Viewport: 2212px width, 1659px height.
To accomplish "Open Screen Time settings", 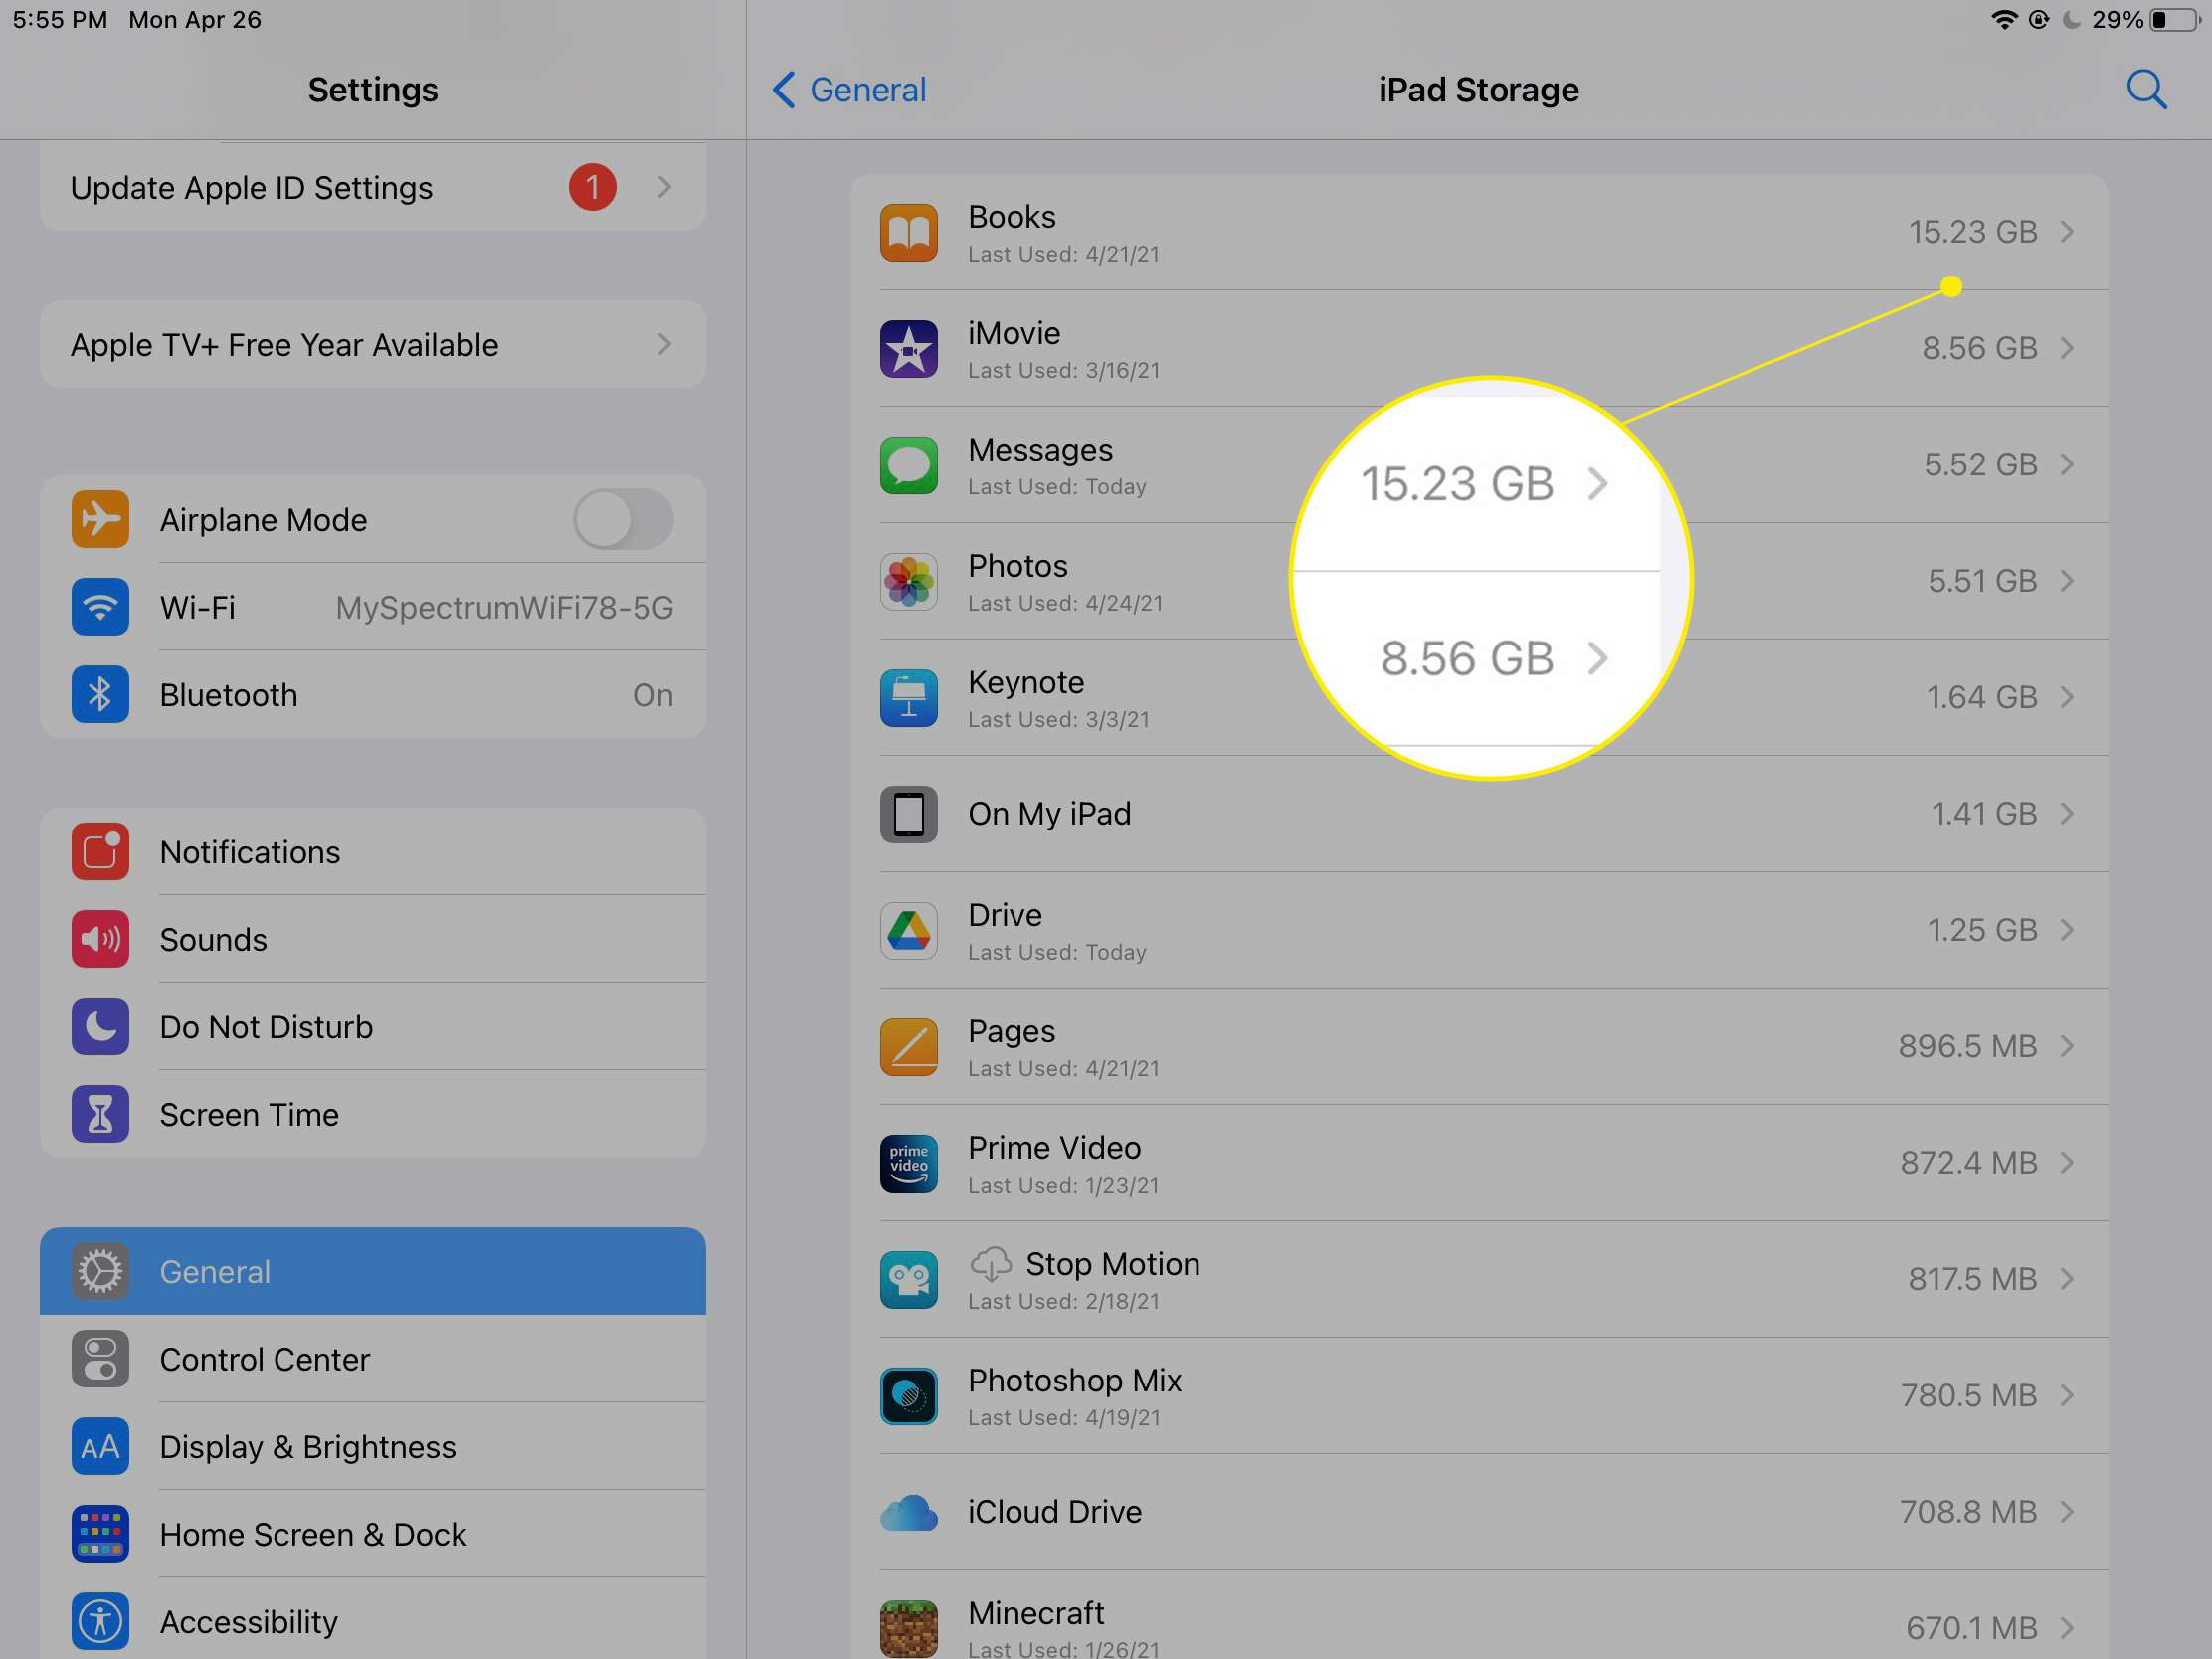I will (x=373, y=1114).
